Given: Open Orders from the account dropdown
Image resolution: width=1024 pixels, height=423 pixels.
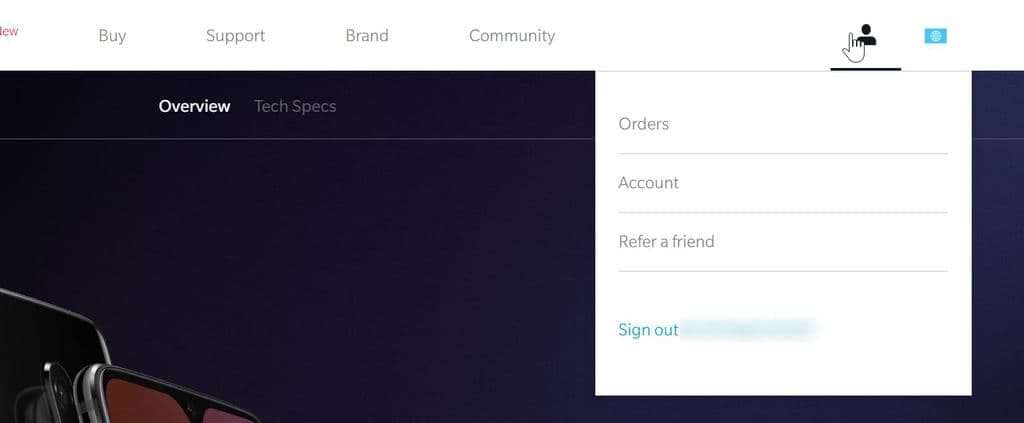Looking at the screenshot, I should coord(783,124).
